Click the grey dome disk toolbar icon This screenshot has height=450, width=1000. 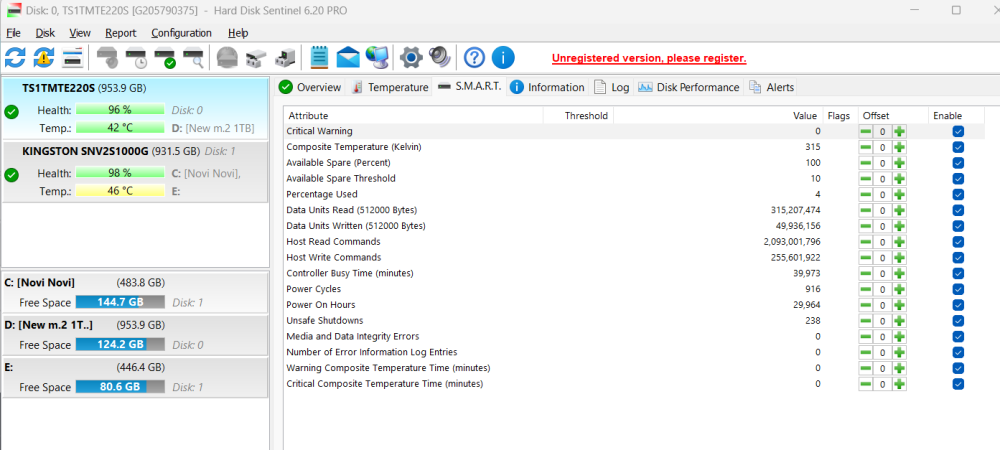(226, 58)
